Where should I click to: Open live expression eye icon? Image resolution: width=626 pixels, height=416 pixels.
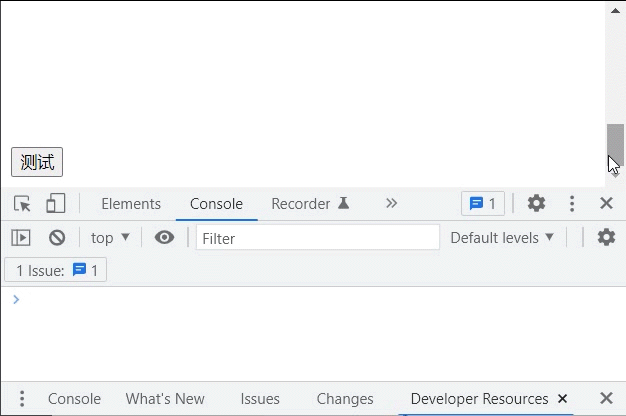point(164,238)
